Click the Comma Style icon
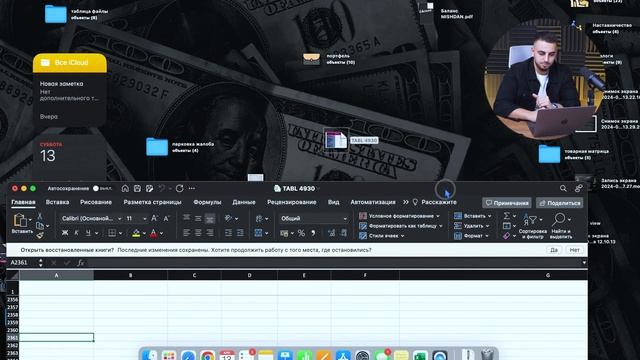The width and height of the screenshot is (640, 360). [x=313, y=233]
